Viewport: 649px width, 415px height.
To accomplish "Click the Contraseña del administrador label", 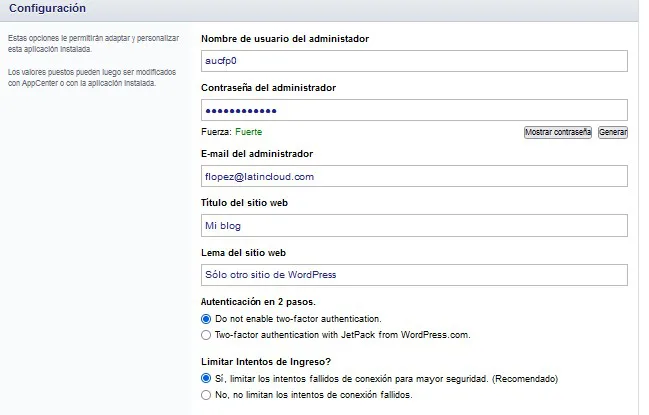I will tap(268, 87).
